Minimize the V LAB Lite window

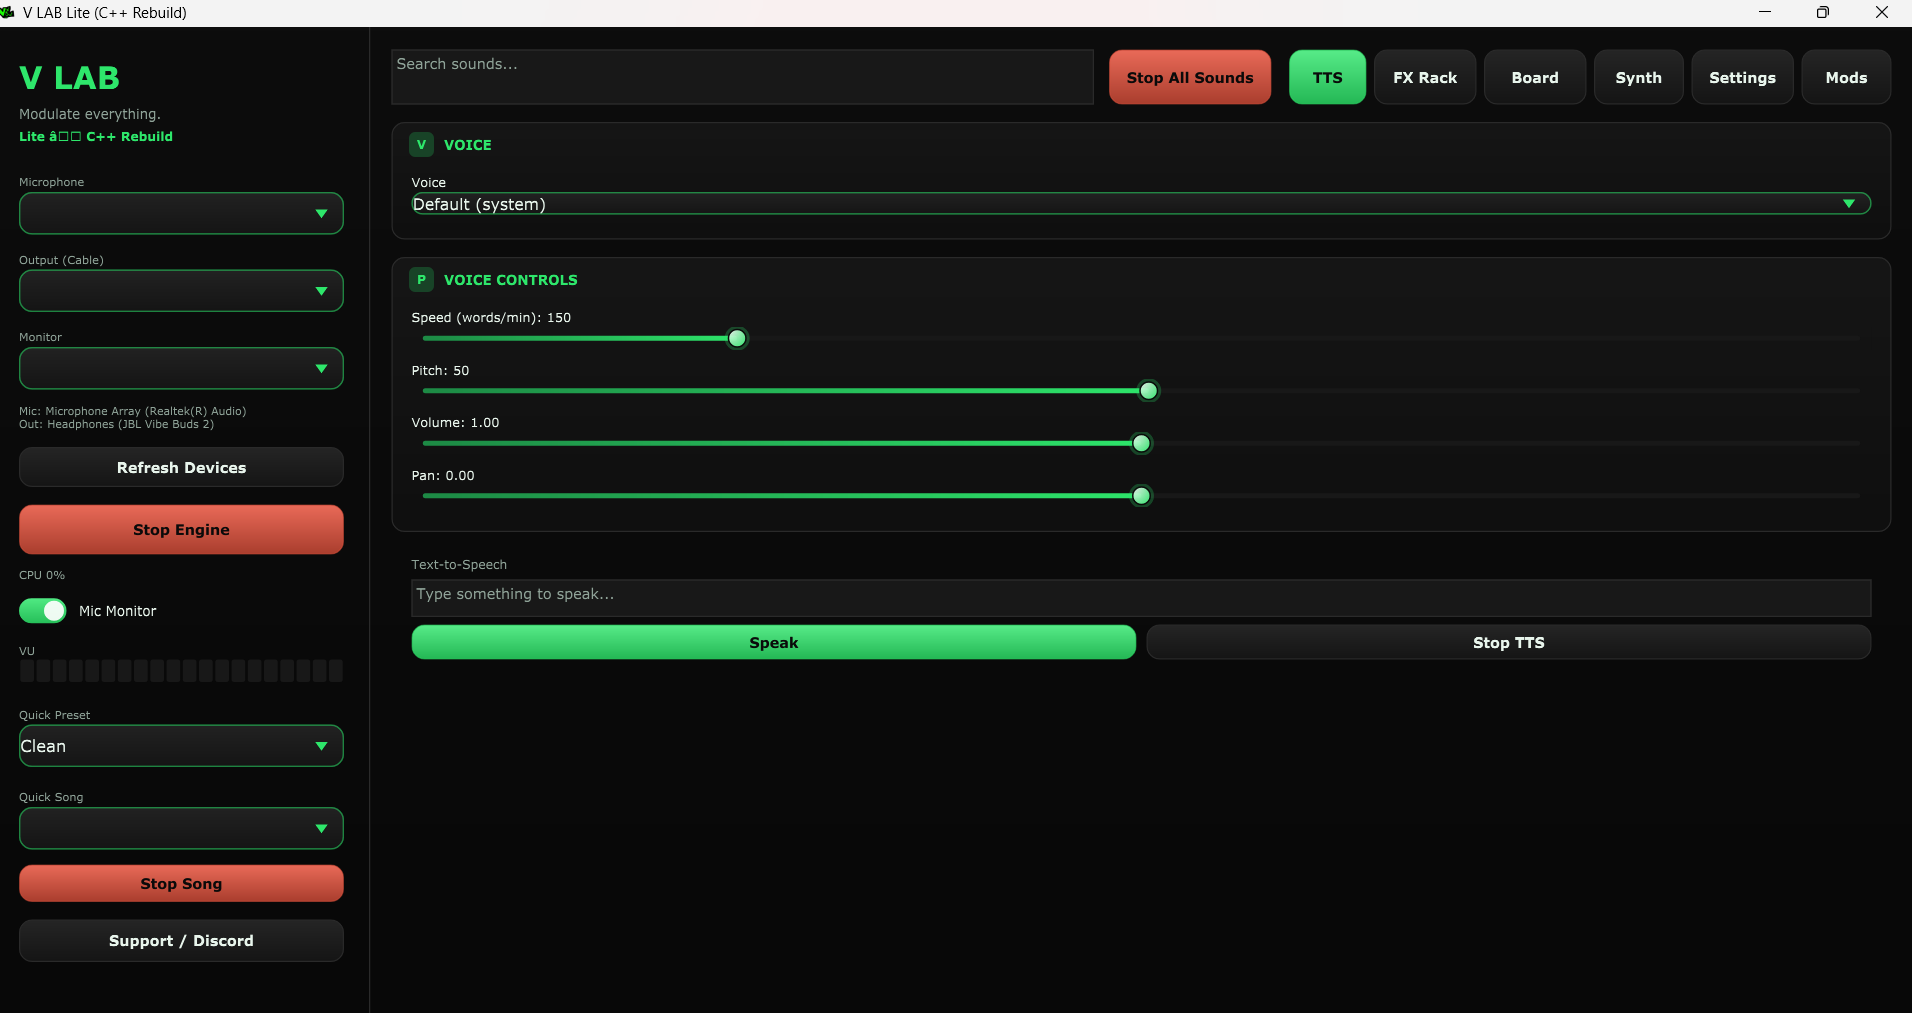[1765, 12]
